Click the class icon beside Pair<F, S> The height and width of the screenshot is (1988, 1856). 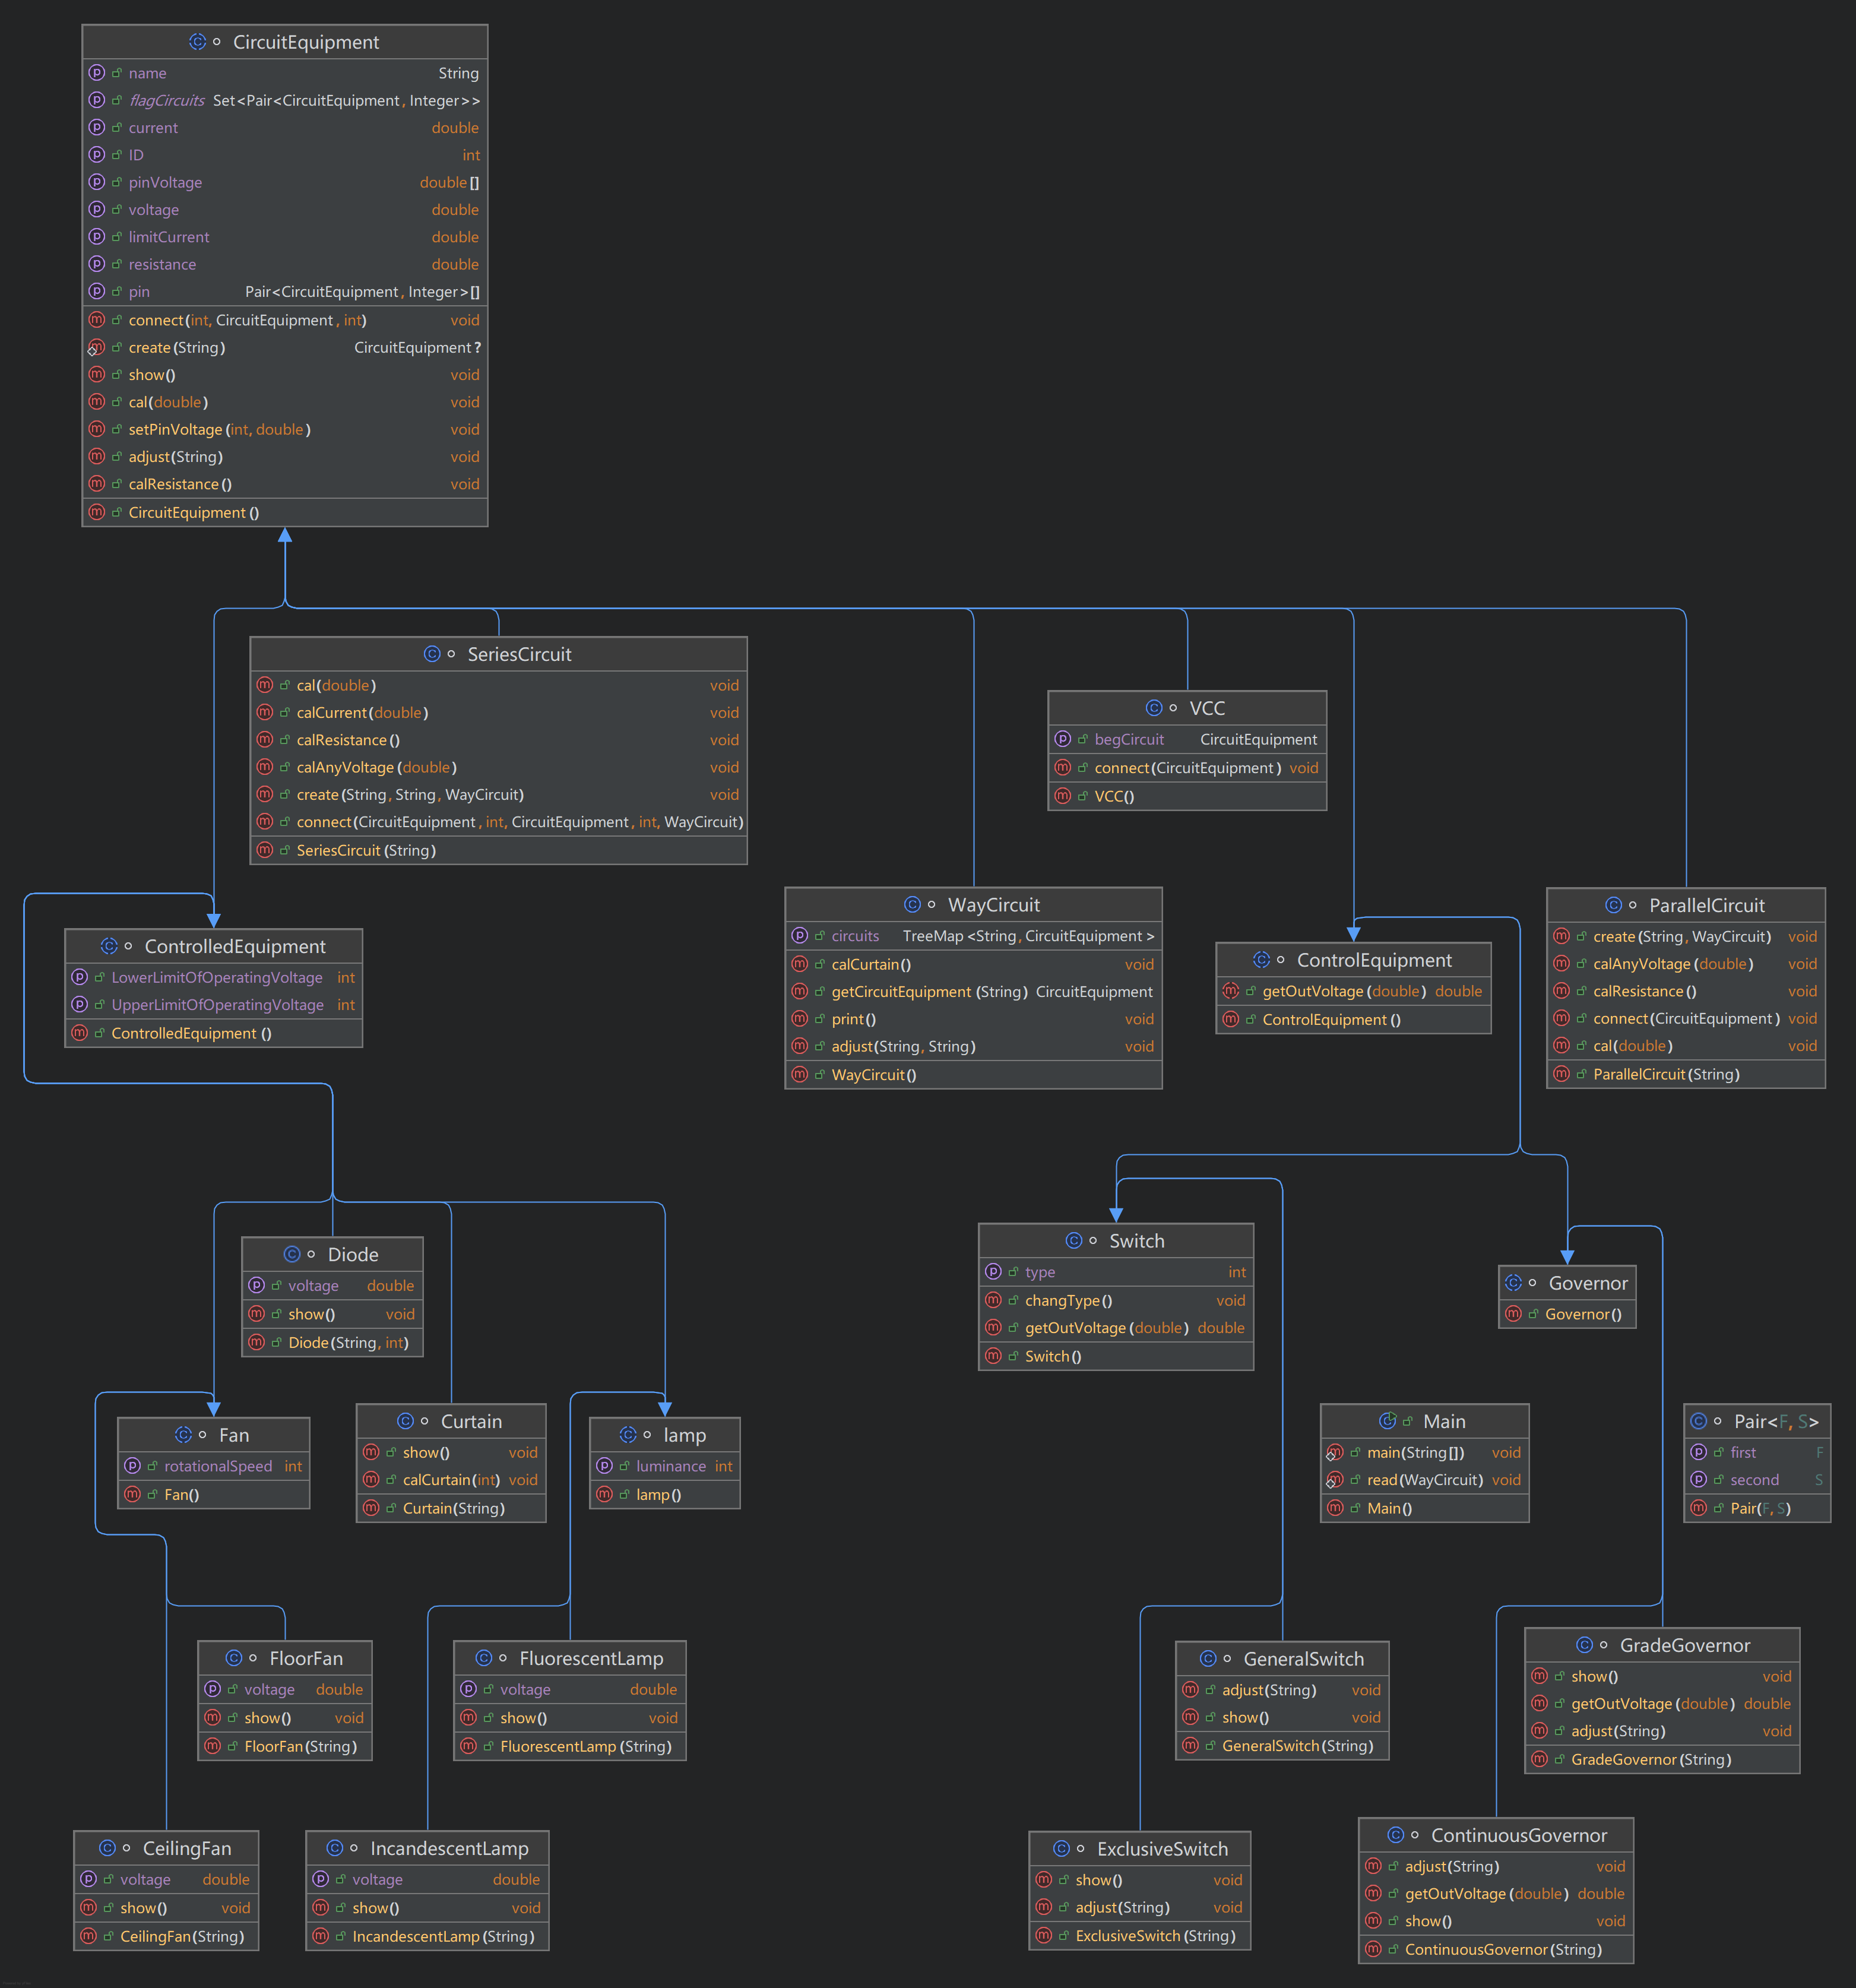click(1698, 1421)
